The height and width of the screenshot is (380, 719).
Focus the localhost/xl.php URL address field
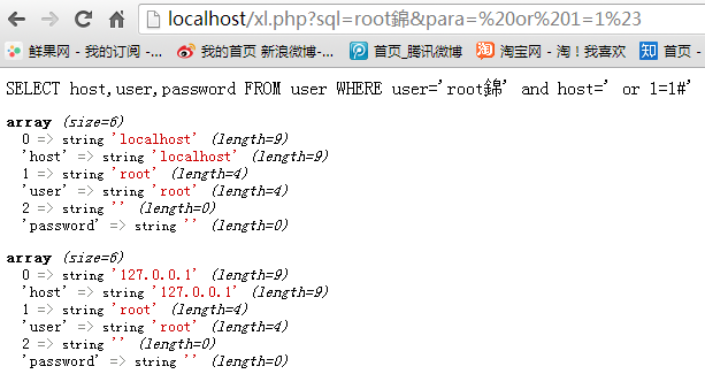[x=422, y=19]
